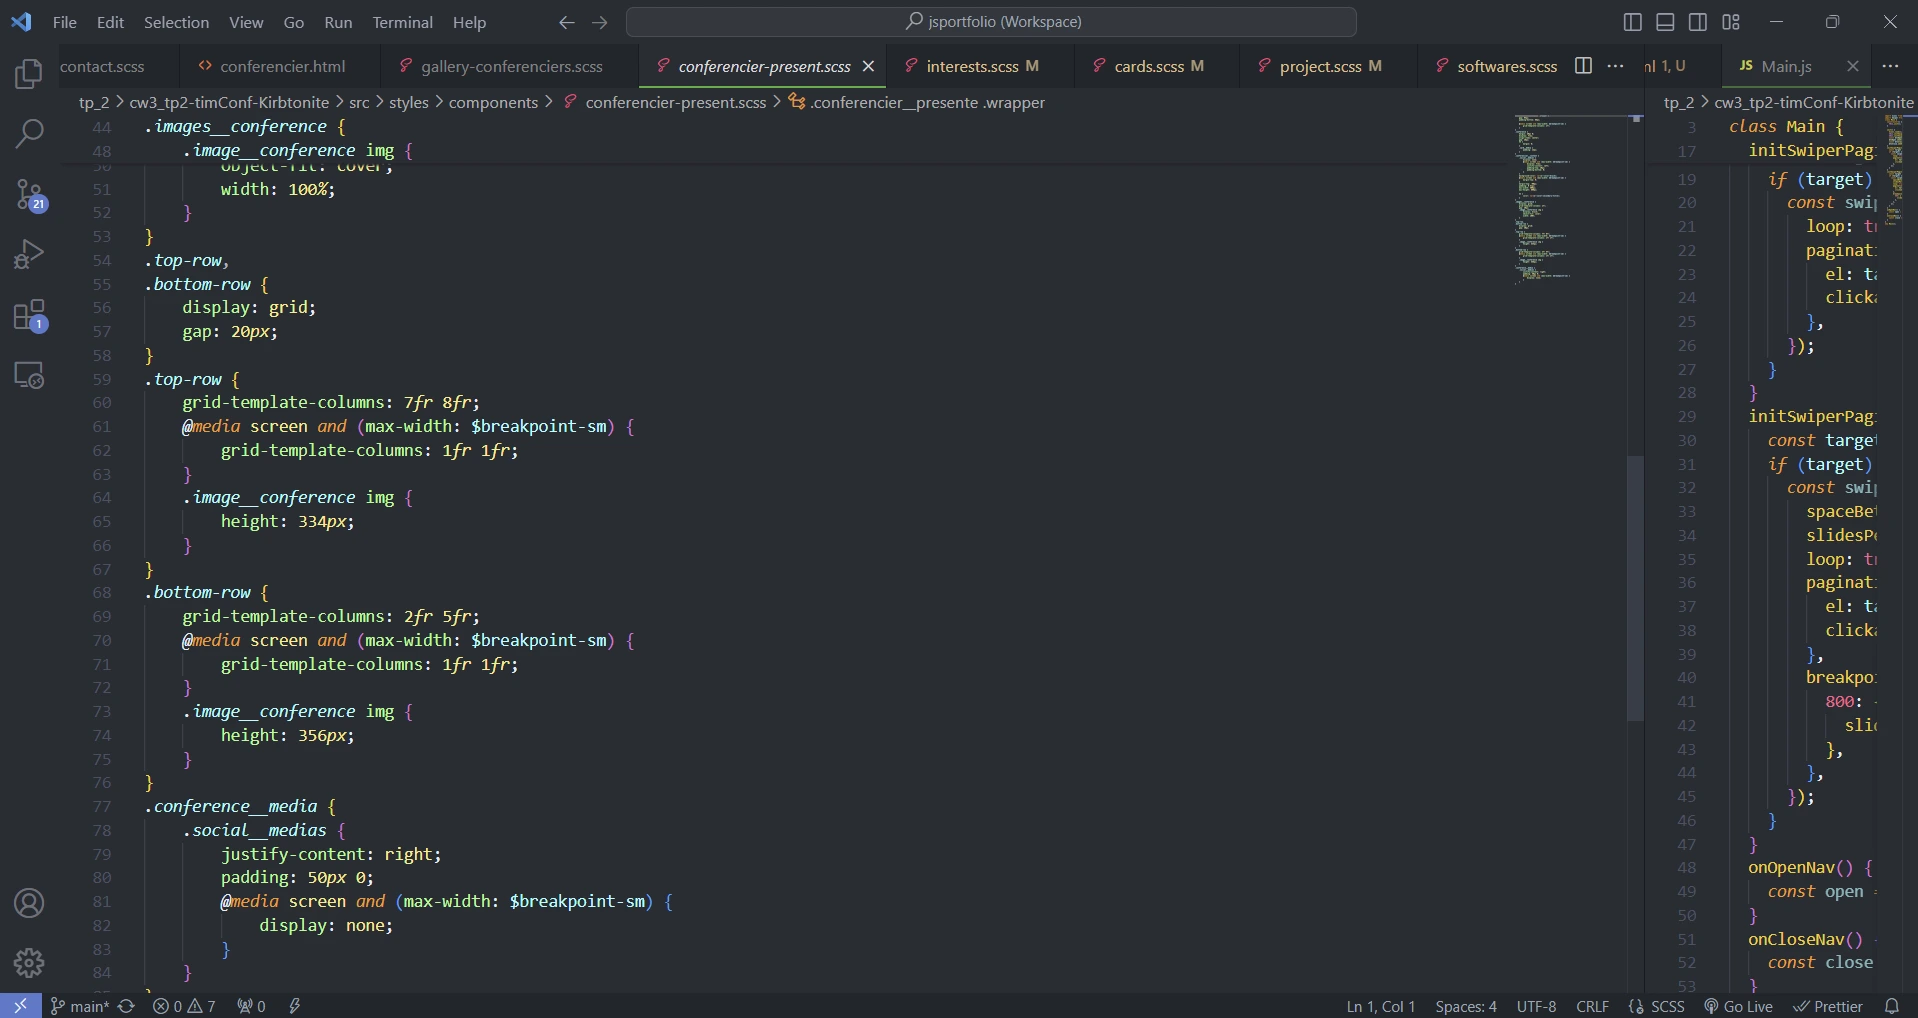Viewport: 1918px width, 1018px height.
Task: Click .conferencier__presente .wrapper breadcrumb symbol
Action: [x=917, y=103]
